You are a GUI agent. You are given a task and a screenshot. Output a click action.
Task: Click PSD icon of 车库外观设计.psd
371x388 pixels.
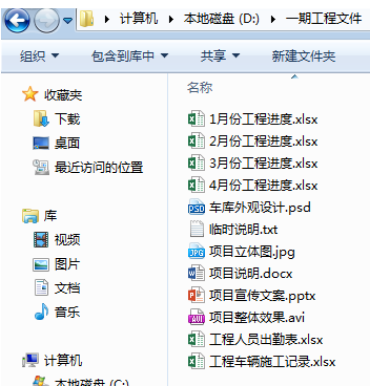[196, 207]
